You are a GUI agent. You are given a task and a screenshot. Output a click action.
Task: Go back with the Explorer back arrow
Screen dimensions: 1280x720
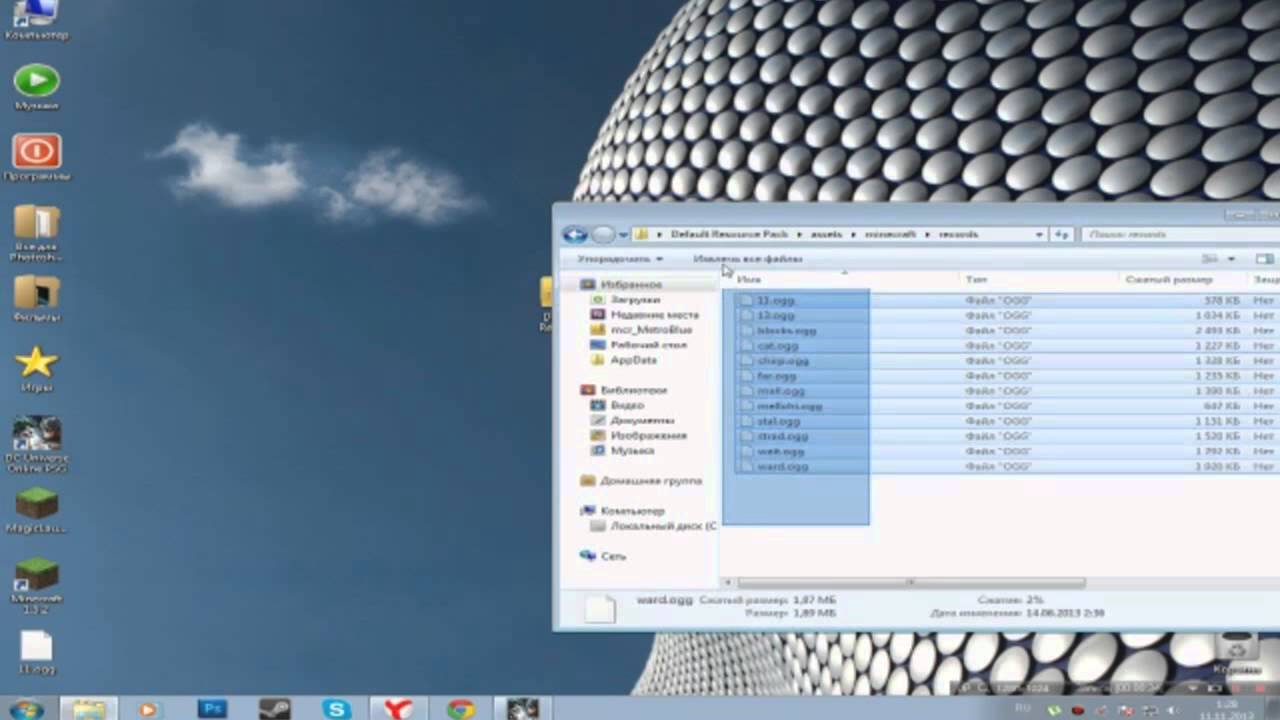tap(575, 235)
